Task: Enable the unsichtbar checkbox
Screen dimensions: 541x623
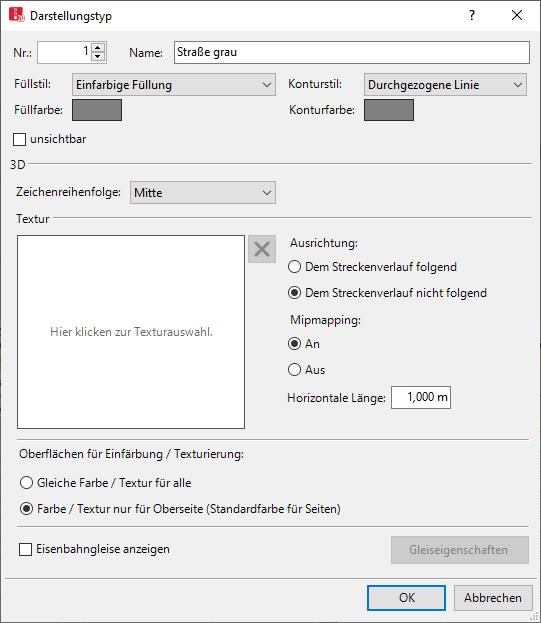Action: pyautogui.click(x=19, y=139)
